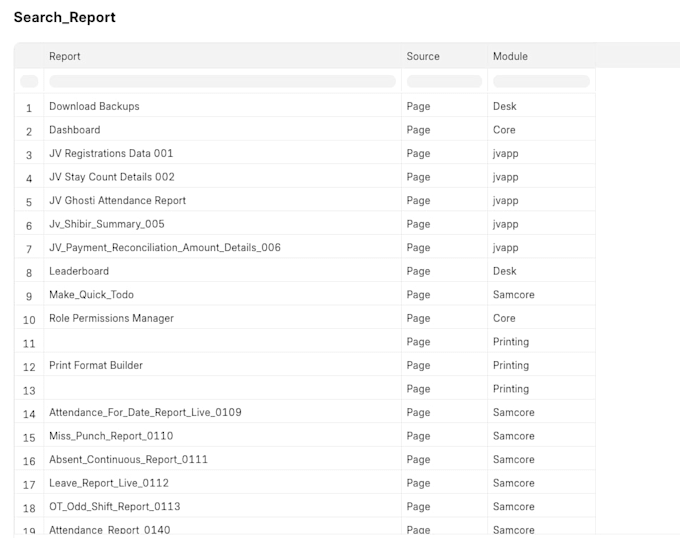
Task: Select Absent_Continuous_Report_0111
Action: [128, 459]
